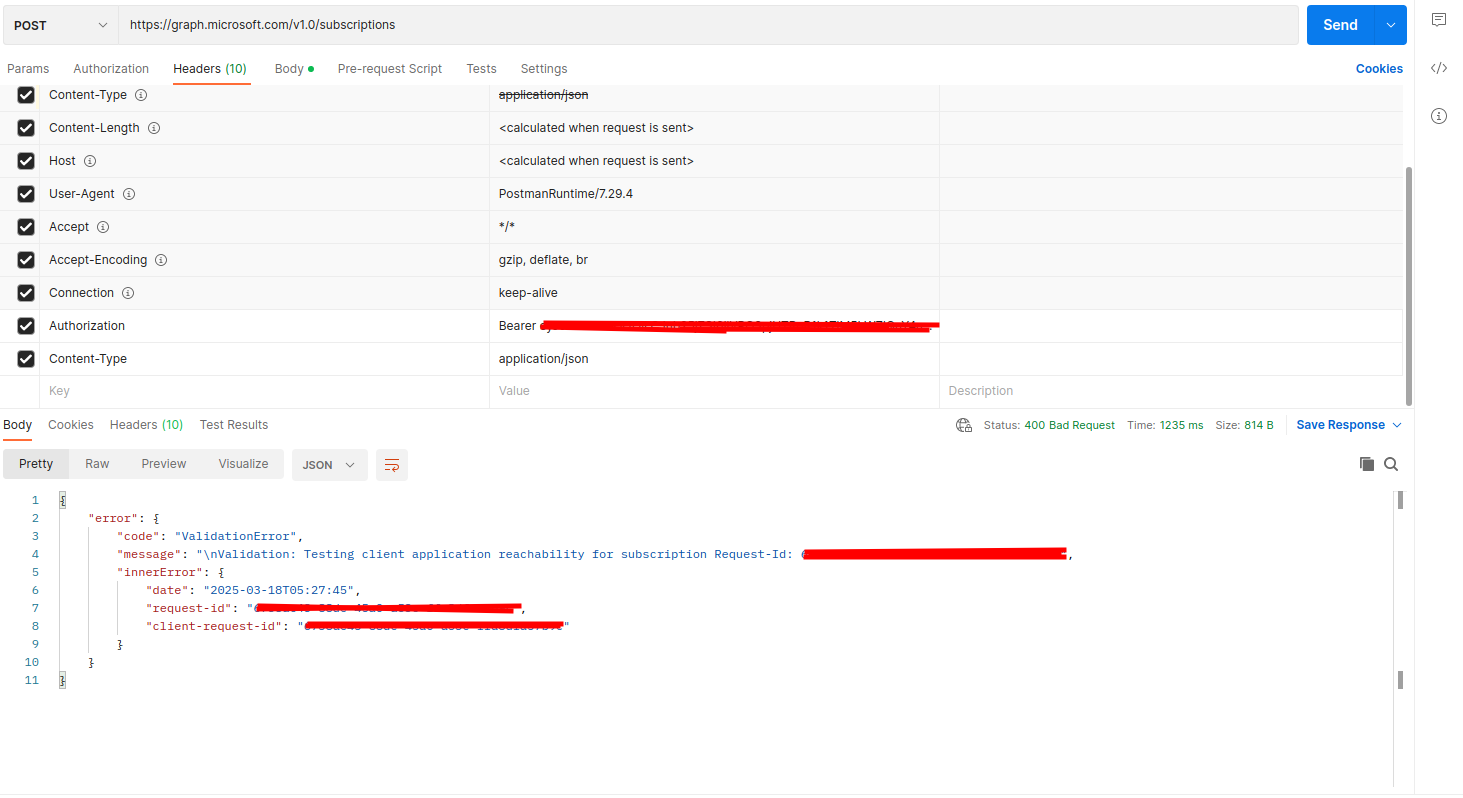Disable the Accept-Encoding header
This screenshot has width=1463, height=798.
point(25,259)
